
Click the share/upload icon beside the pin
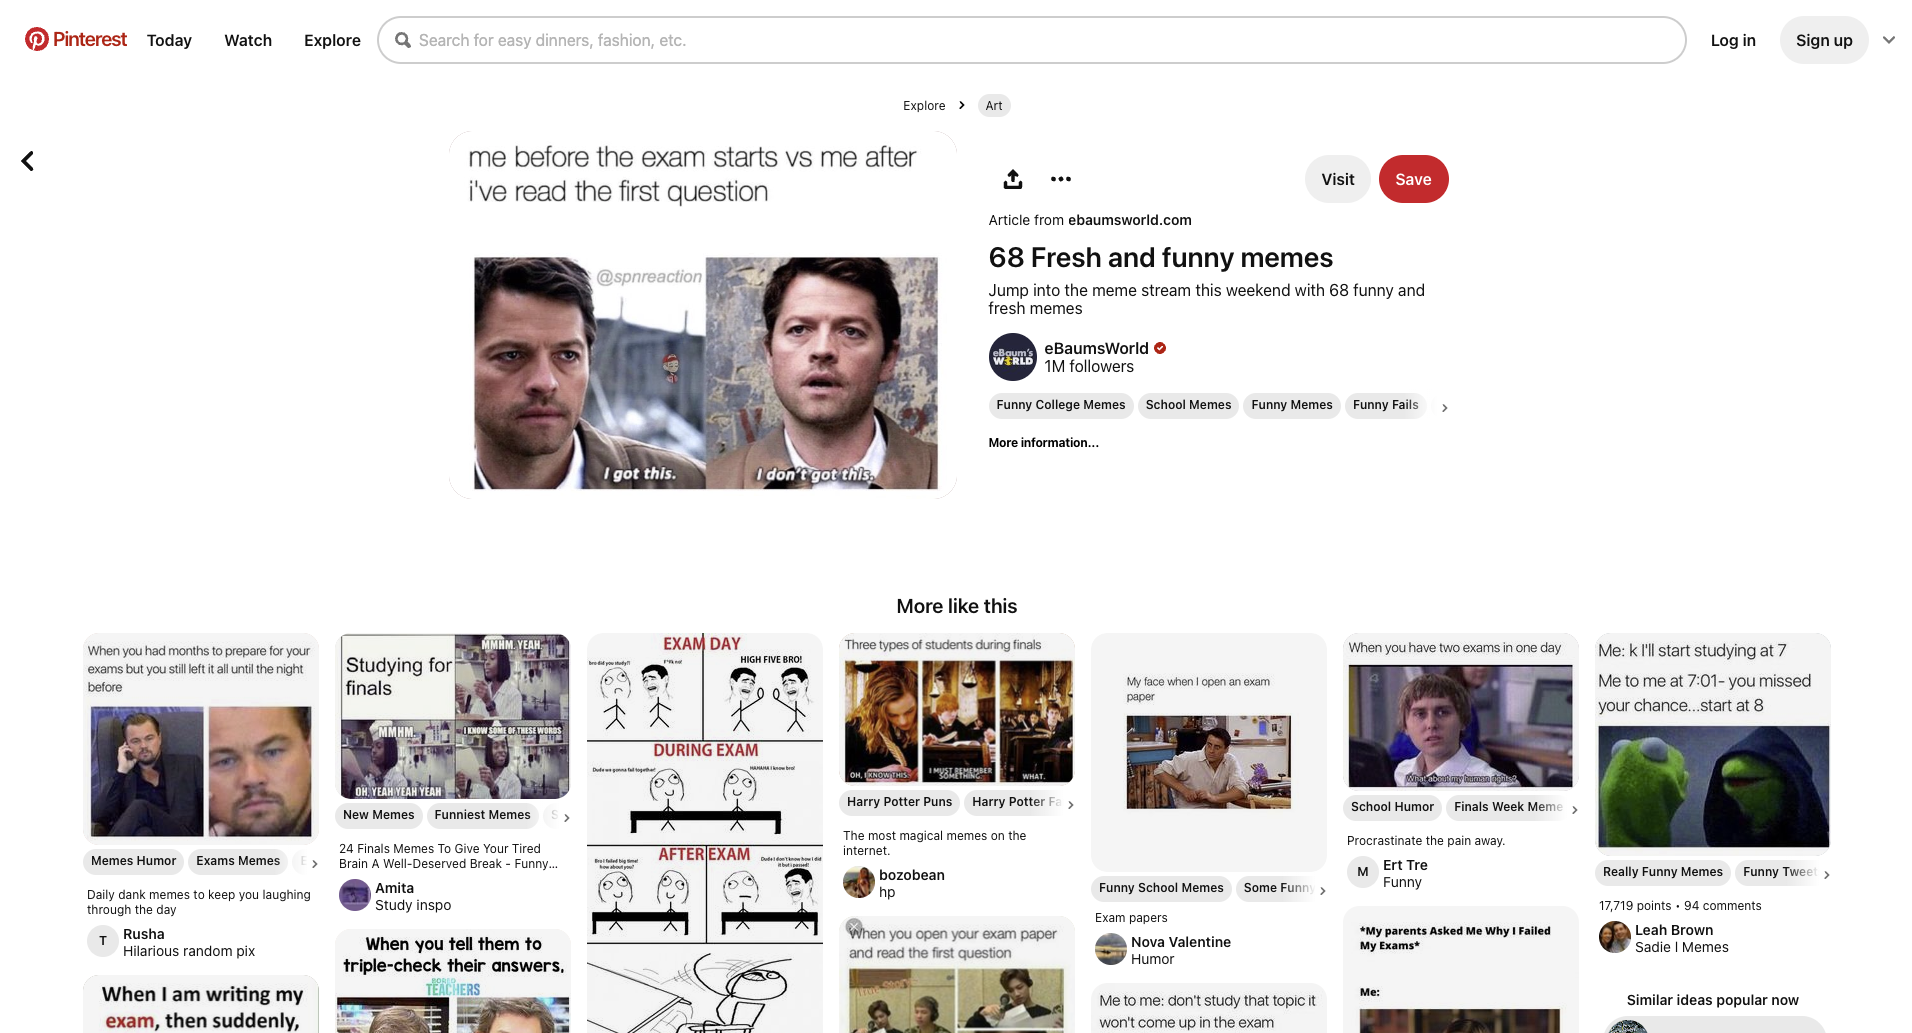click(1012, 179)
